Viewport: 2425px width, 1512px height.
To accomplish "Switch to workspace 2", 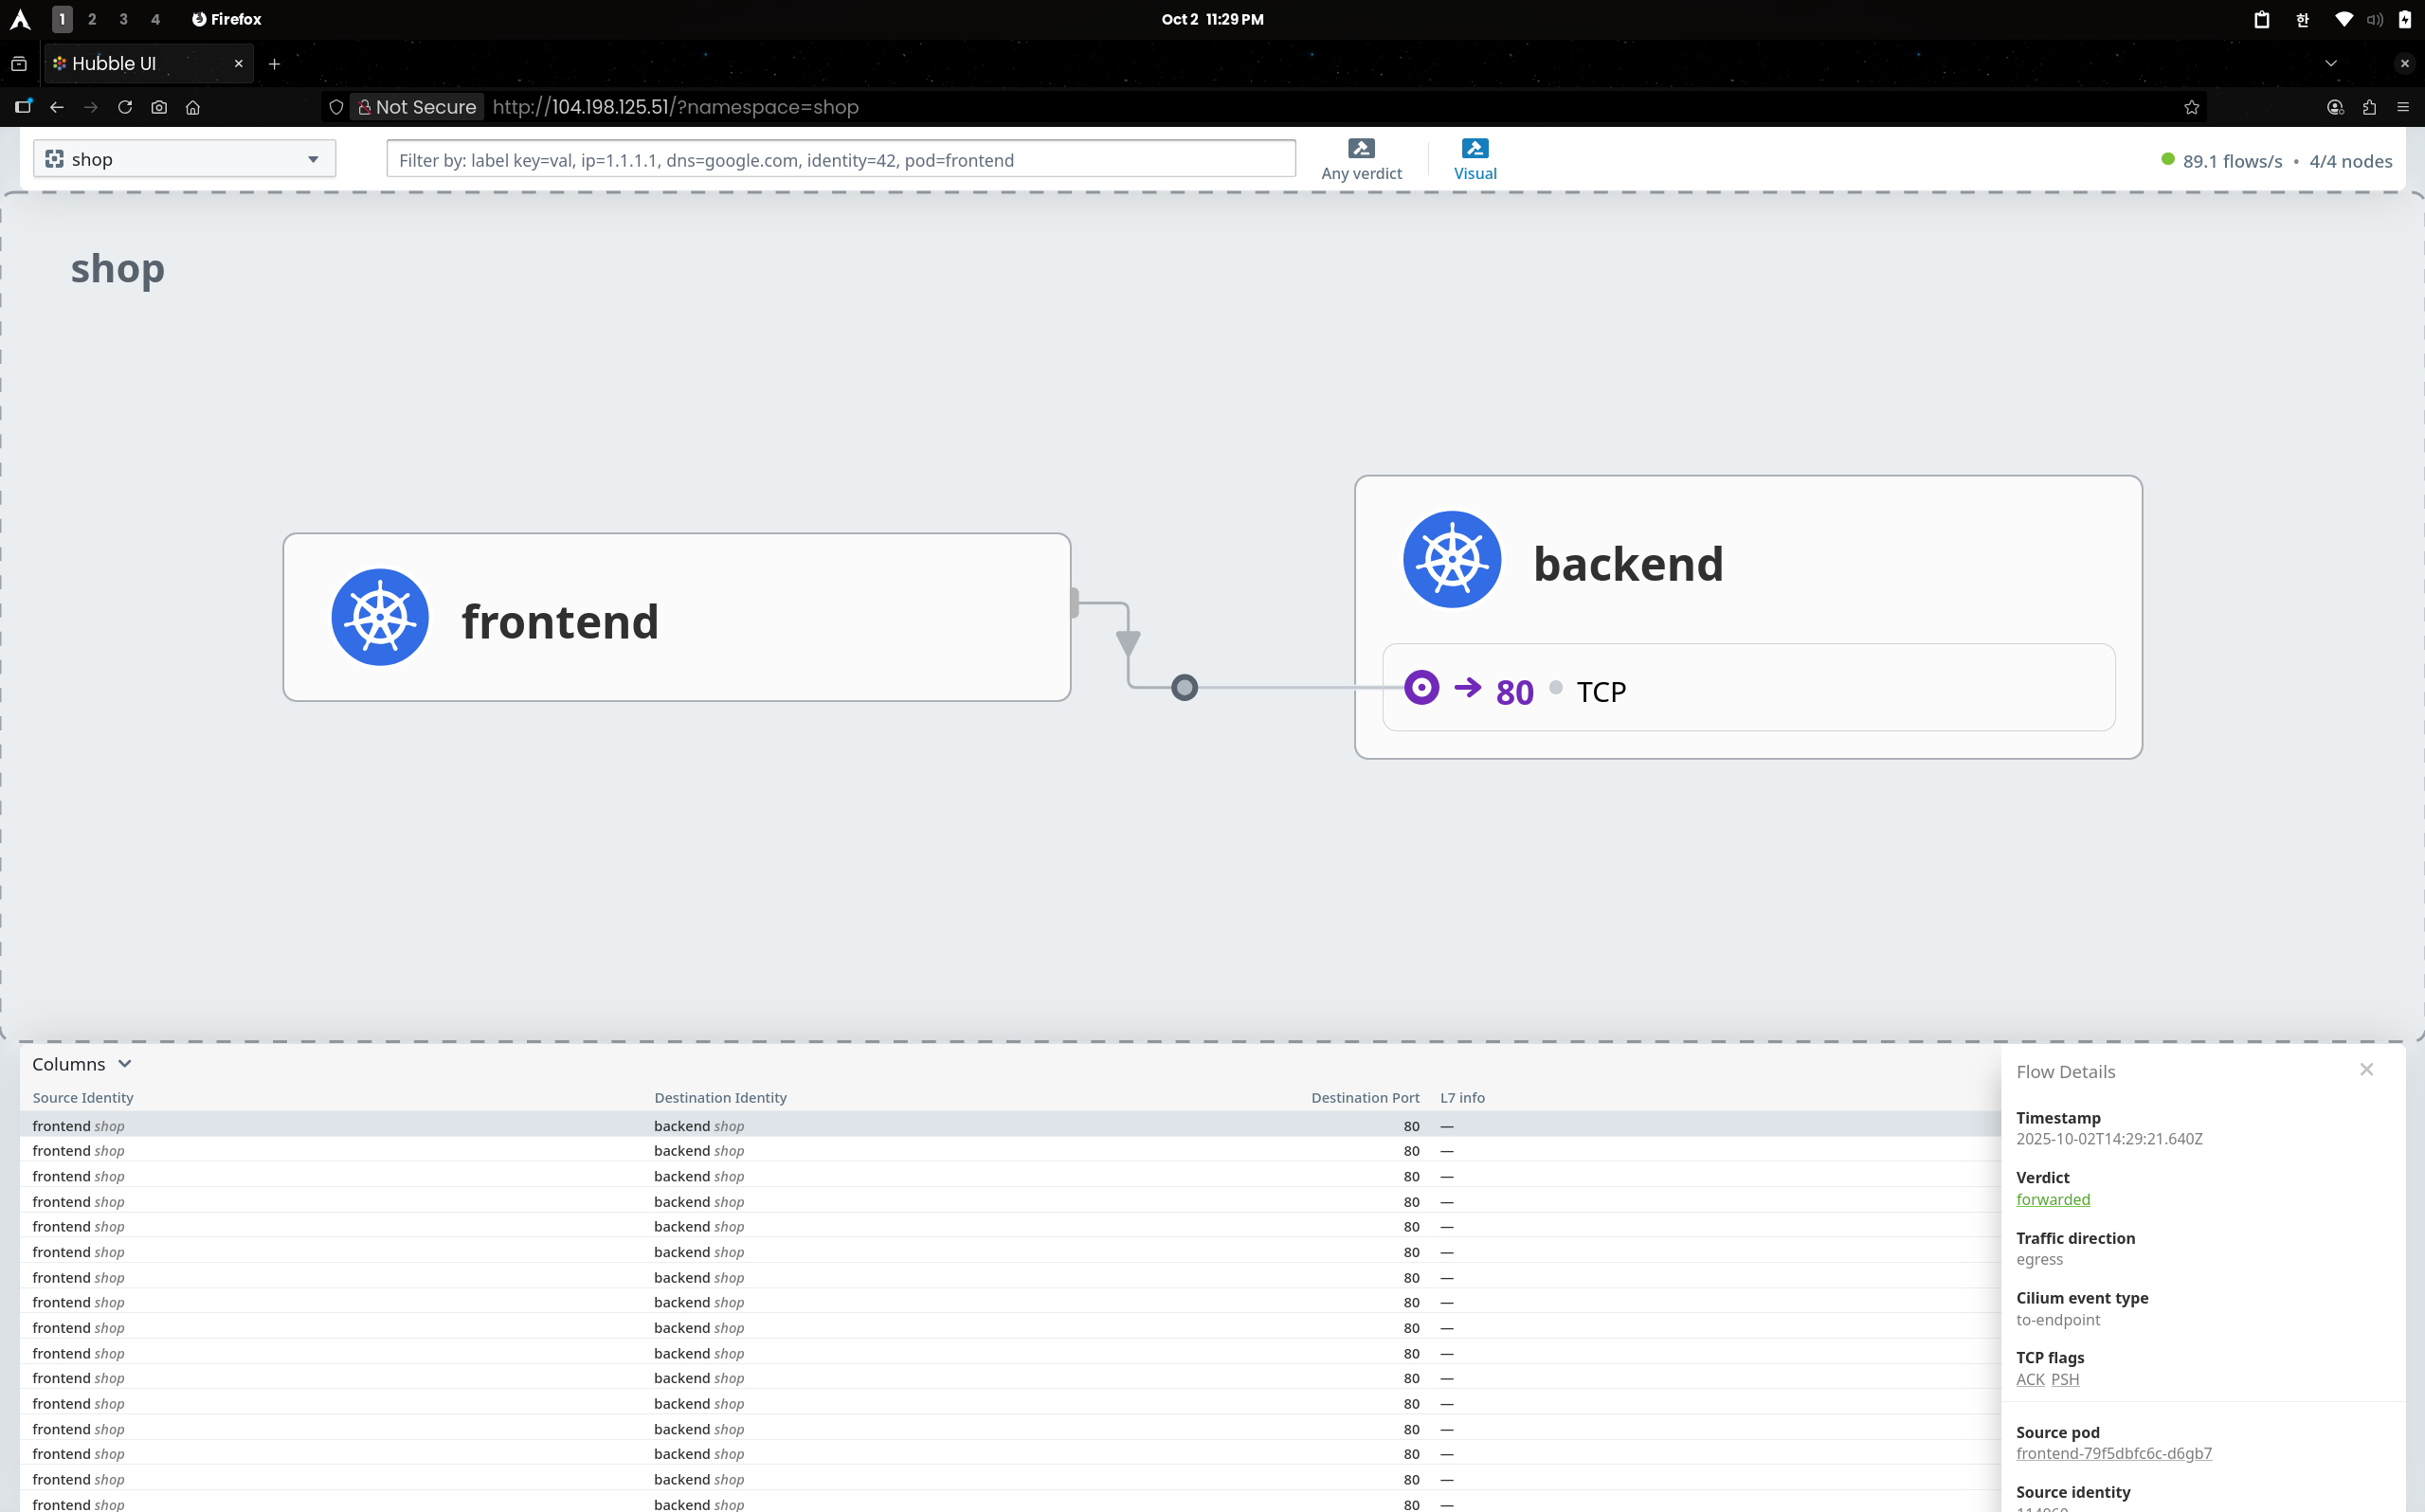I will point(92,19).
